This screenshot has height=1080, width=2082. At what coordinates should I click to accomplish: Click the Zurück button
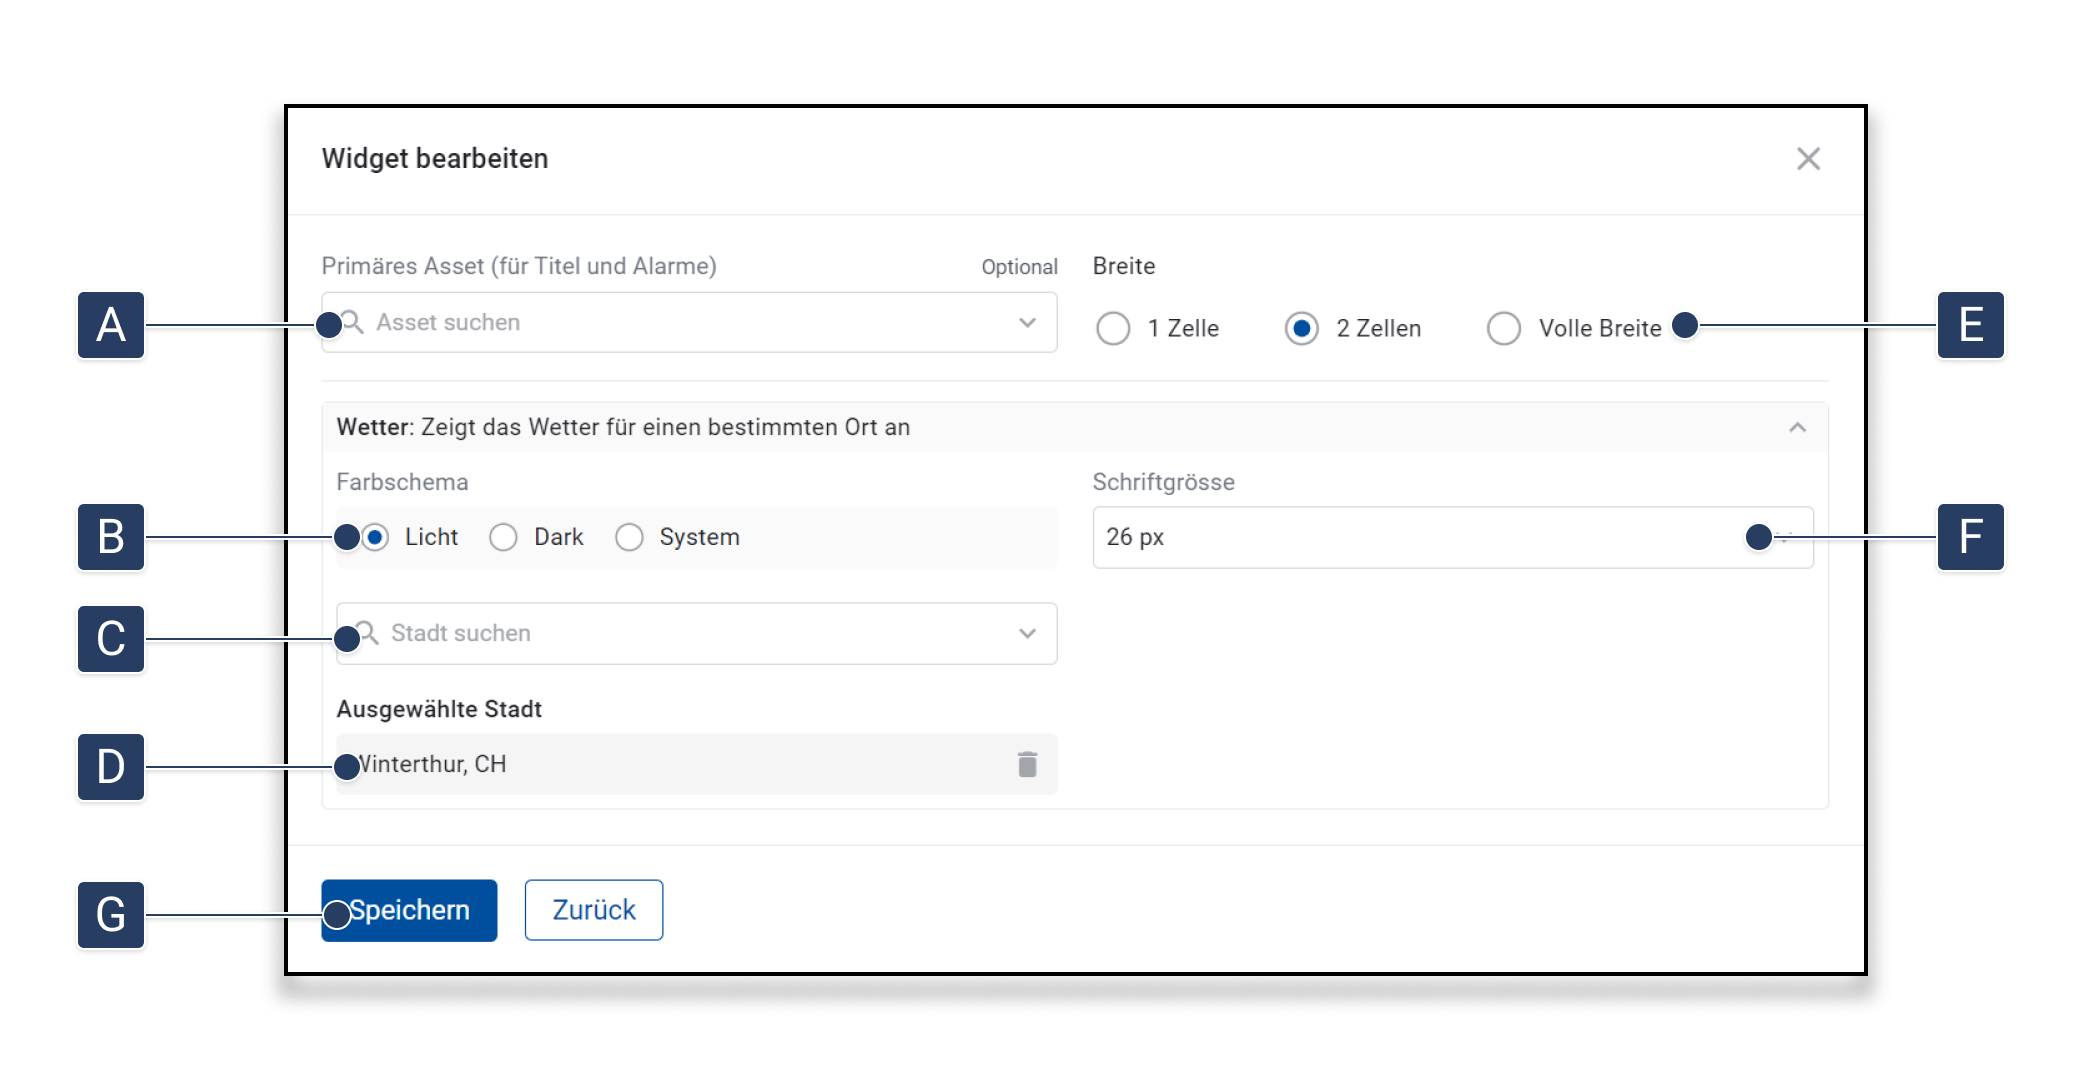(593, 910)
